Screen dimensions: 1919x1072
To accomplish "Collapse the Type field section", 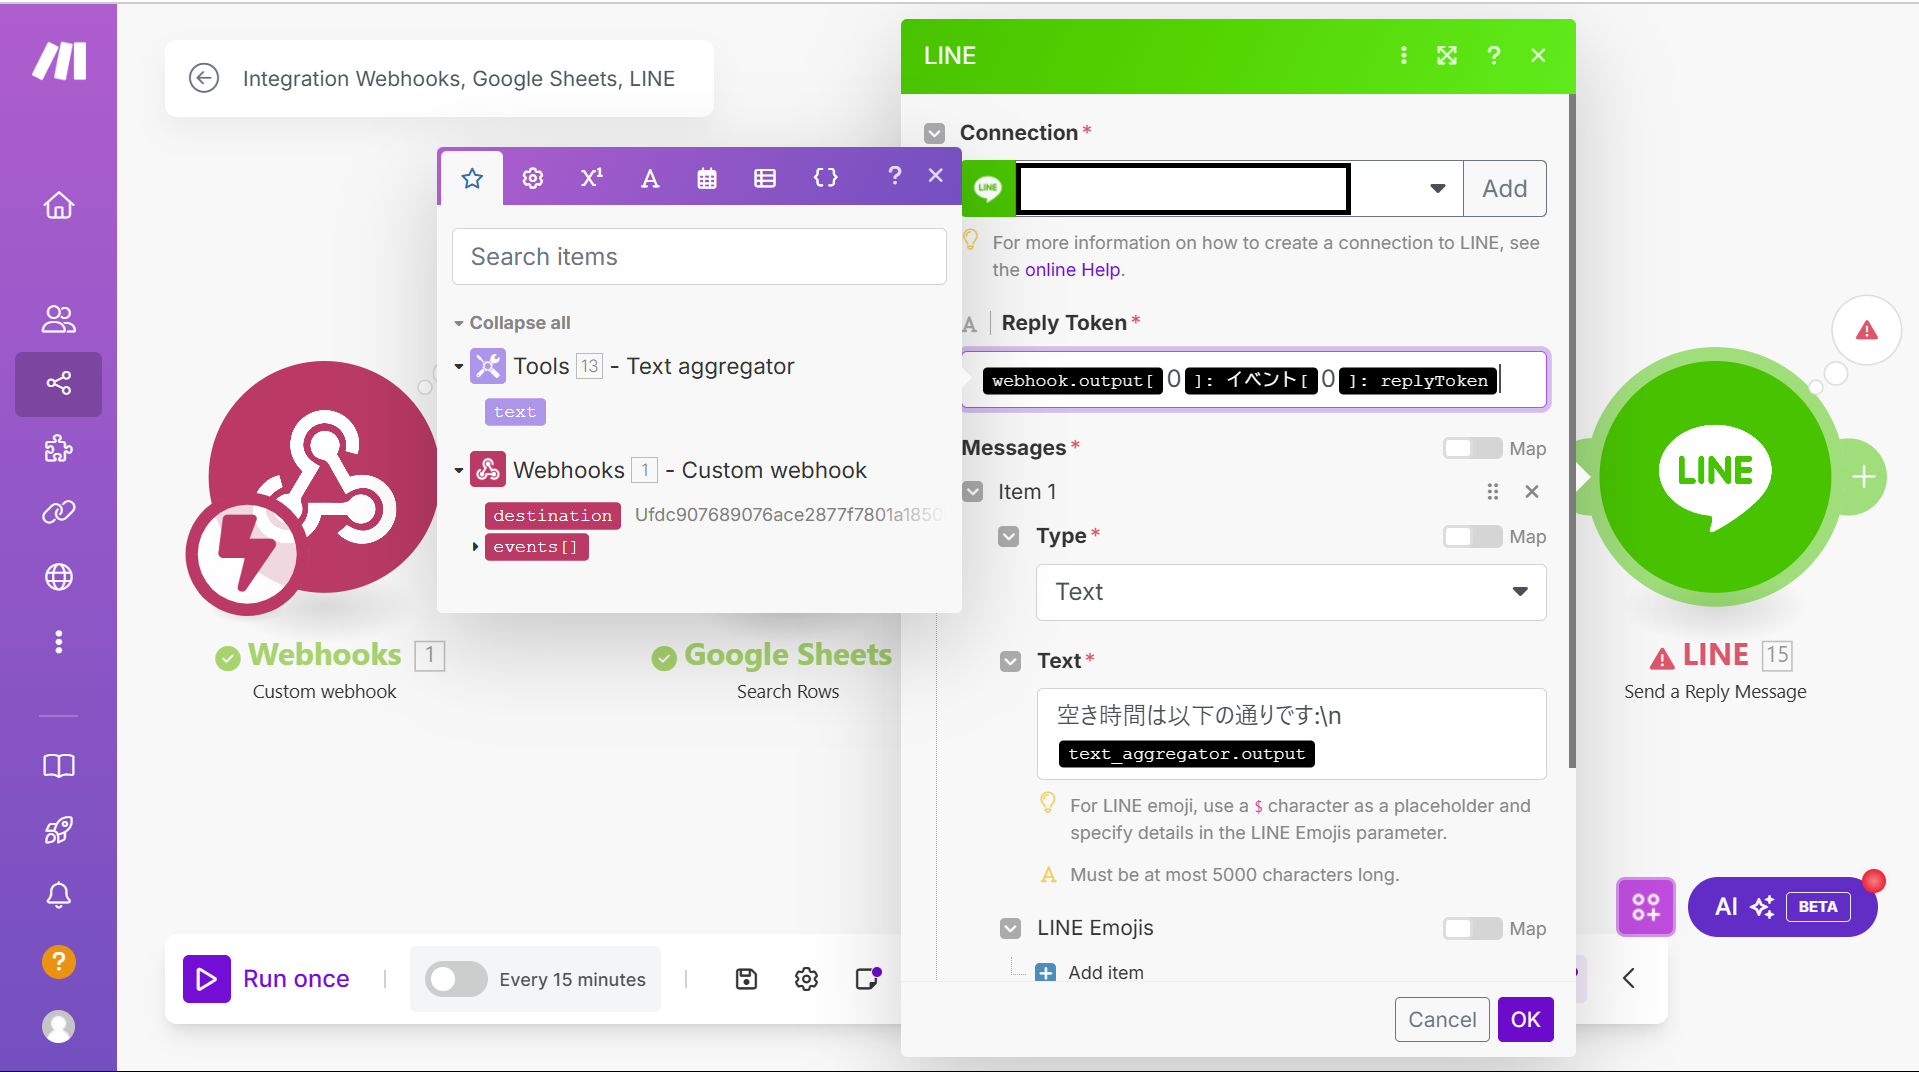I will [x=1009, y=537].
